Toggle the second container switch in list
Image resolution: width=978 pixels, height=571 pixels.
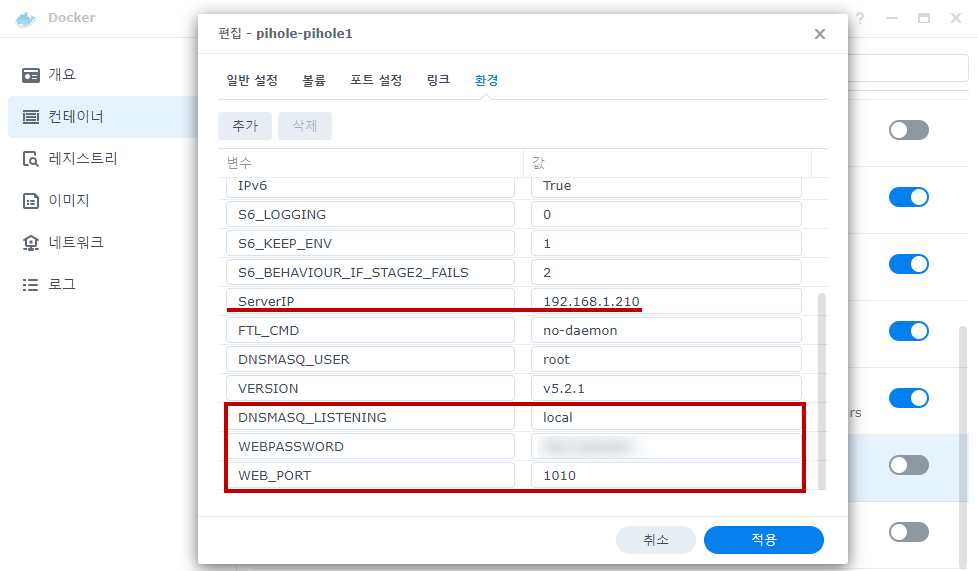(x=909, y=197)
